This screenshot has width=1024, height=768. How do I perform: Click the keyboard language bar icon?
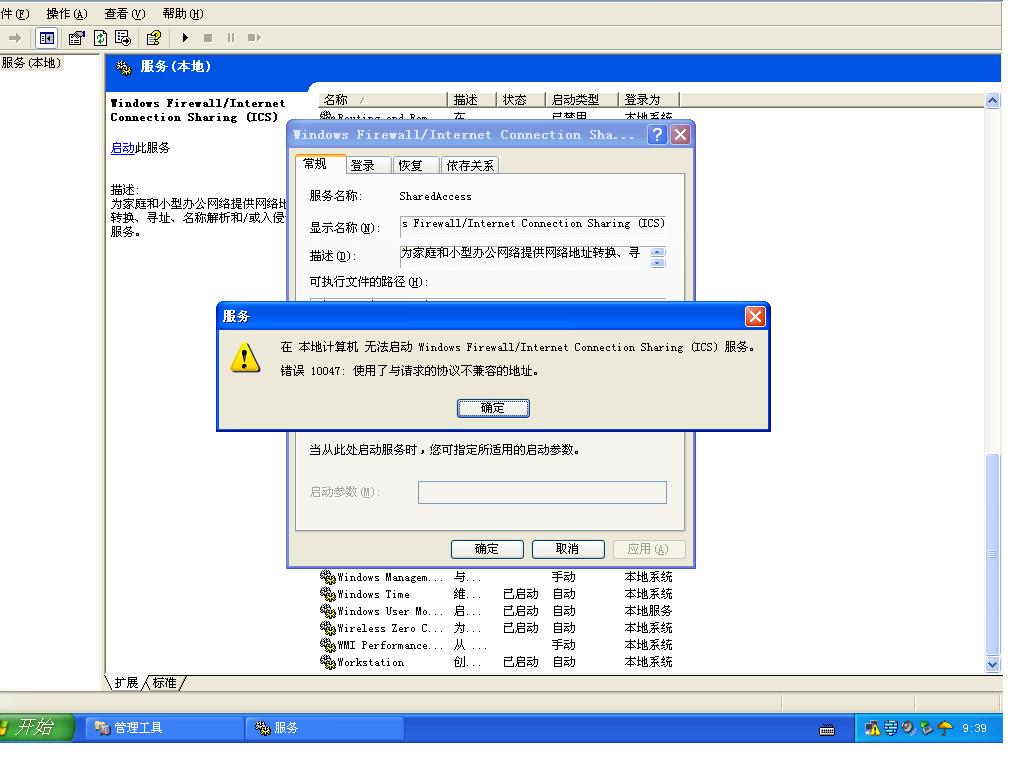pos(827,730)
